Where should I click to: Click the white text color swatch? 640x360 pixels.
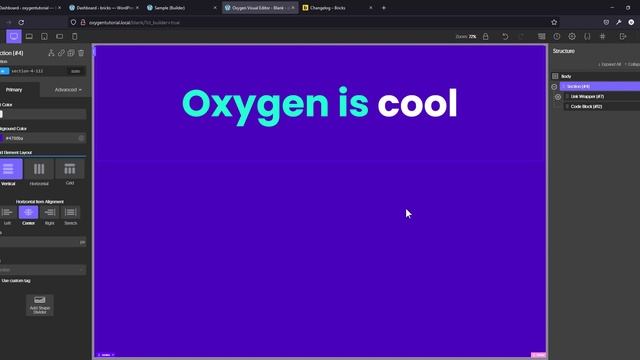click(x=1, y=114)
